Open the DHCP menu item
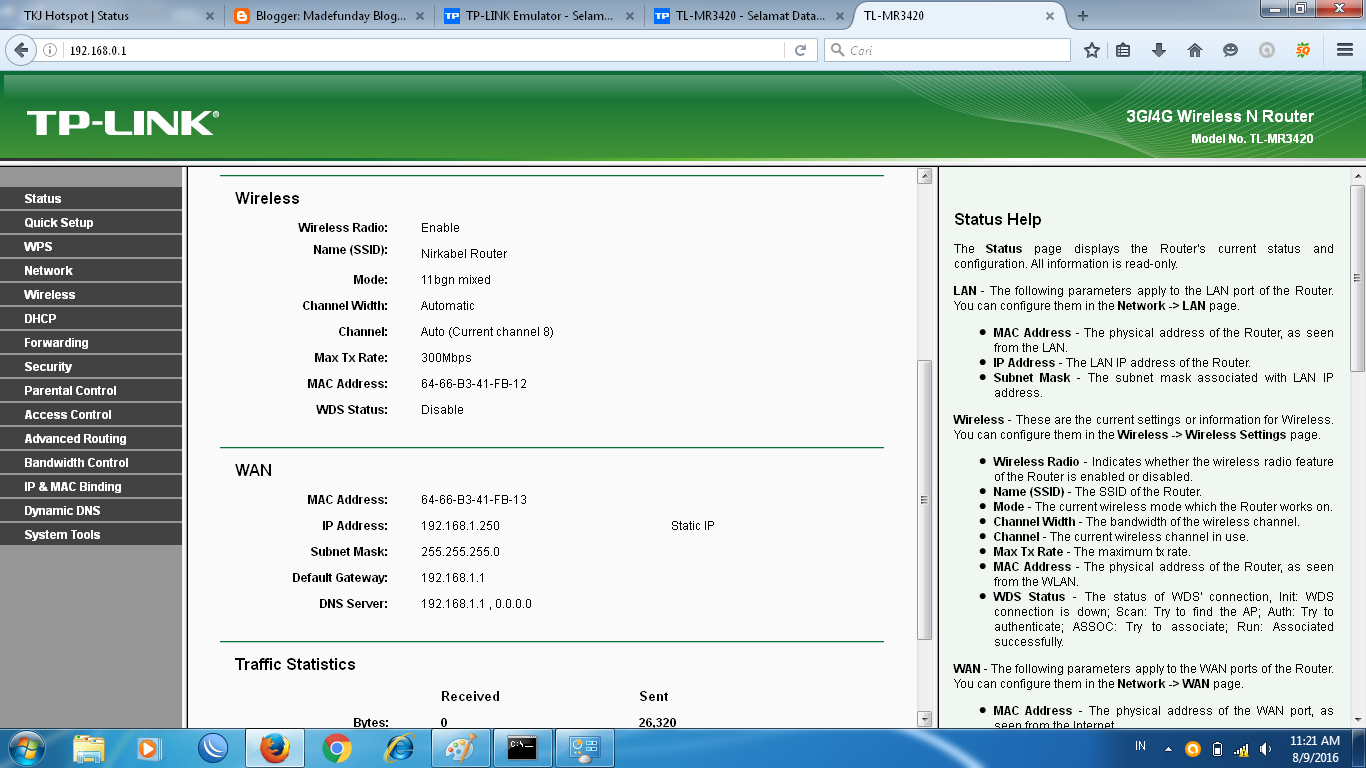Viewport: 1366px width, 768px height. (91, 319)
